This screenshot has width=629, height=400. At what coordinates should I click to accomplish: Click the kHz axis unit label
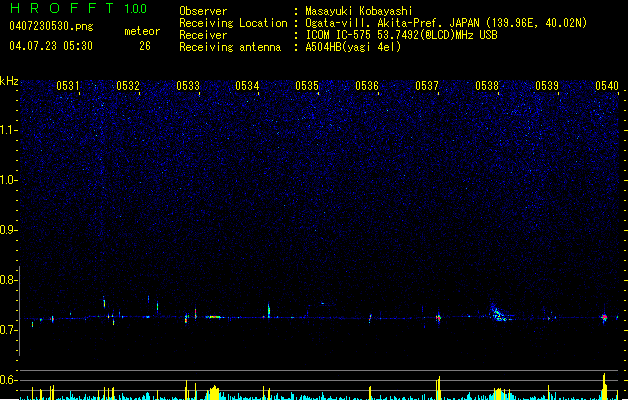tap(9, 81)
